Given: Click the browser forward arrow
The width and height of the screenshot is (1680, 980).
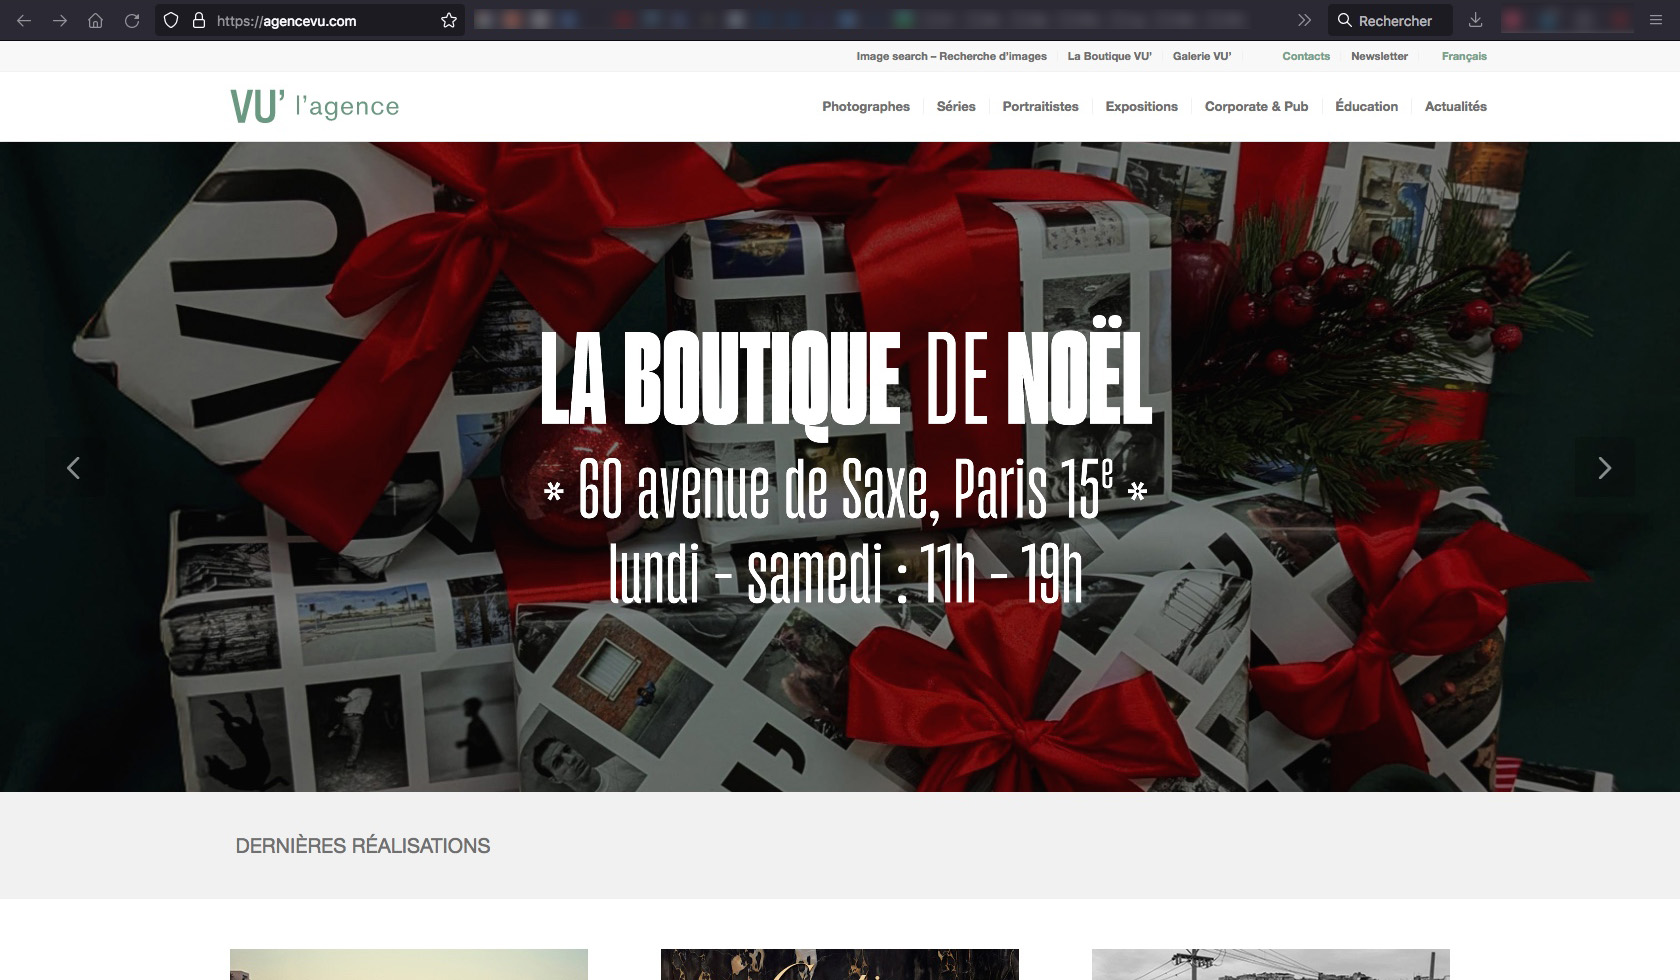Looking at the screenshot, I should click(60, 20).
